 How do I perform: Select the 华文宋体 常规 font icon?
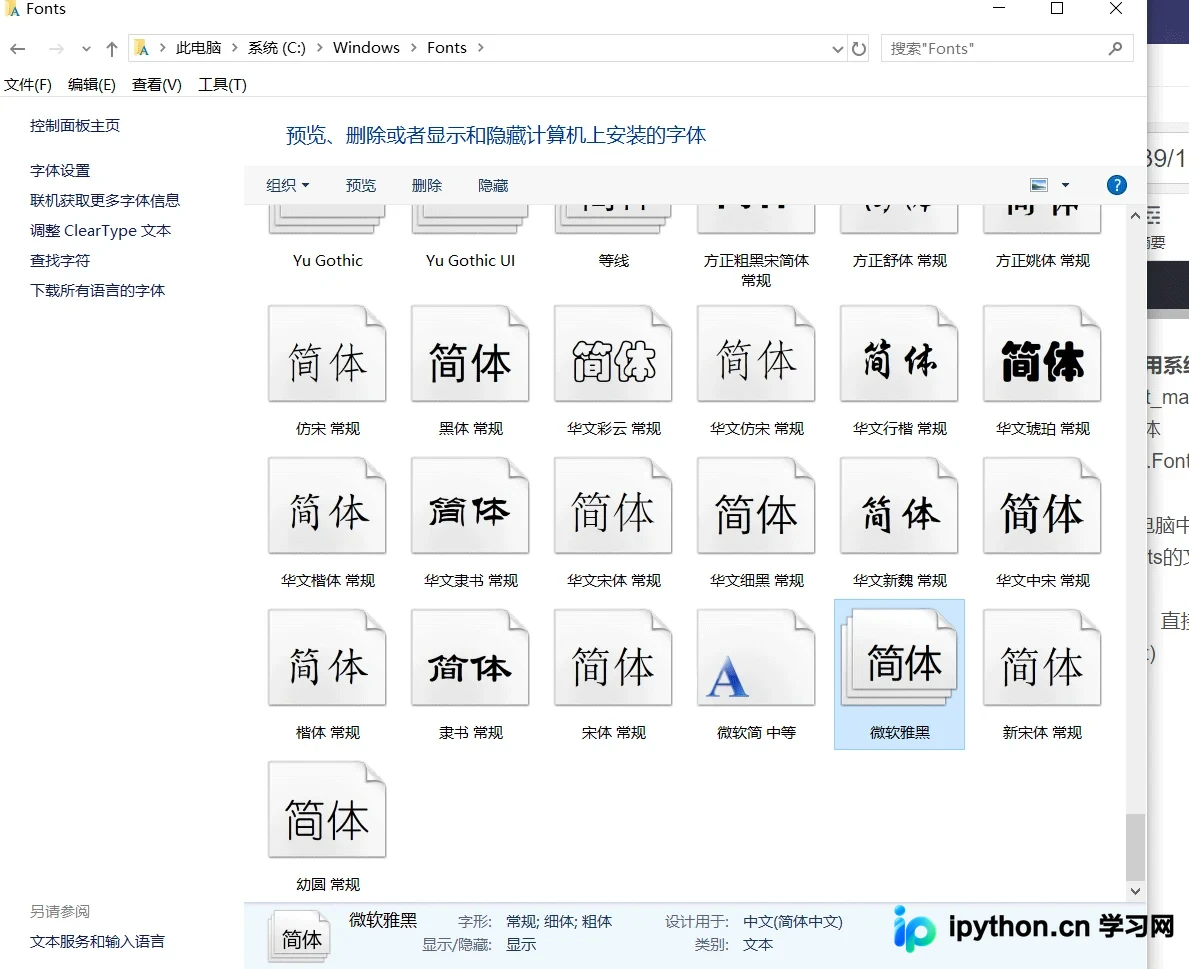[x=613, y=505]
